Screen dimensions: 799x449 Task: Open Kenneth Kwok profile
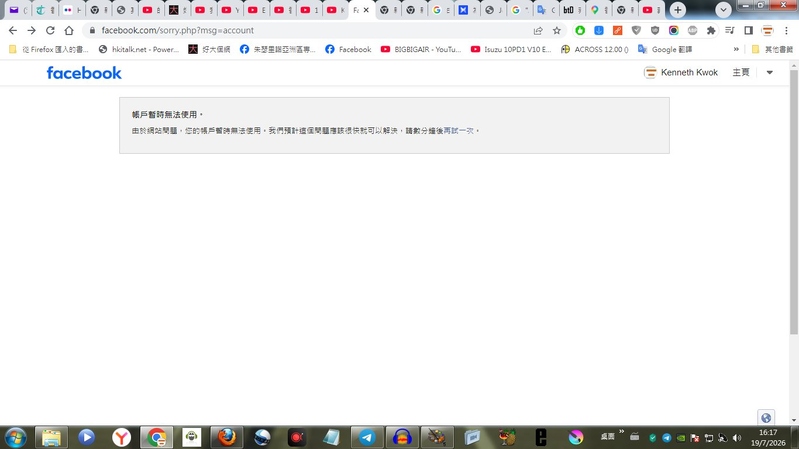point(681,72)
